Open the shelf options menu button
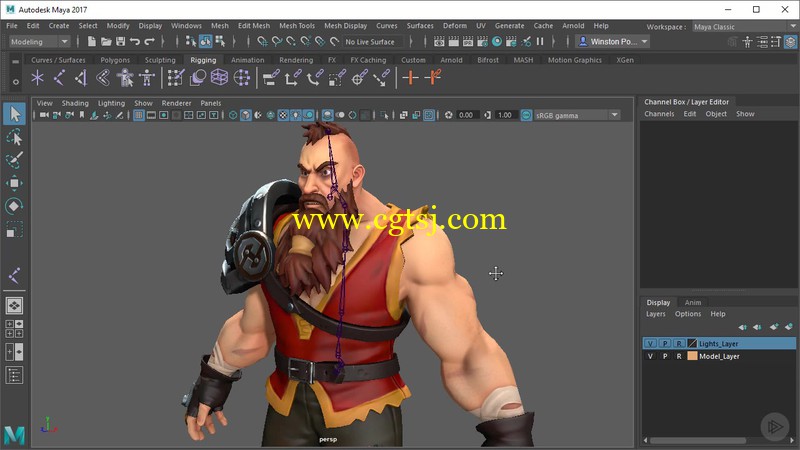800x450 pixels. click(15, 82)
